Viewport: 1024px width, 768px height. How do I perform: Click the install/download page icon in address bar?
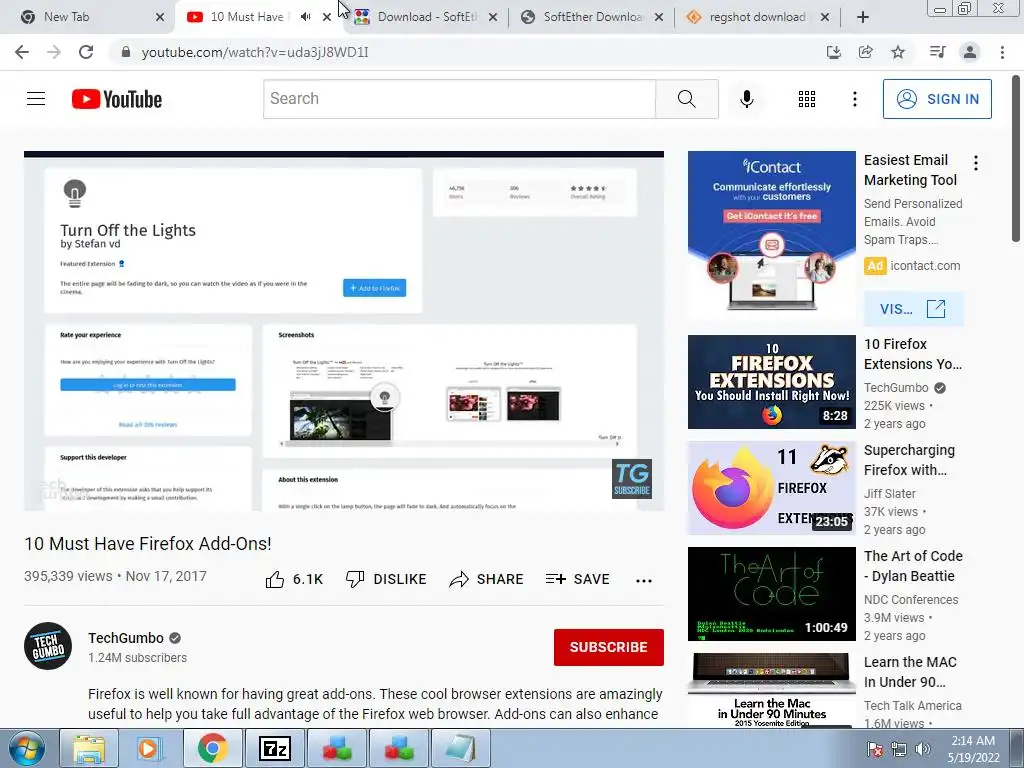pos(833,52)
